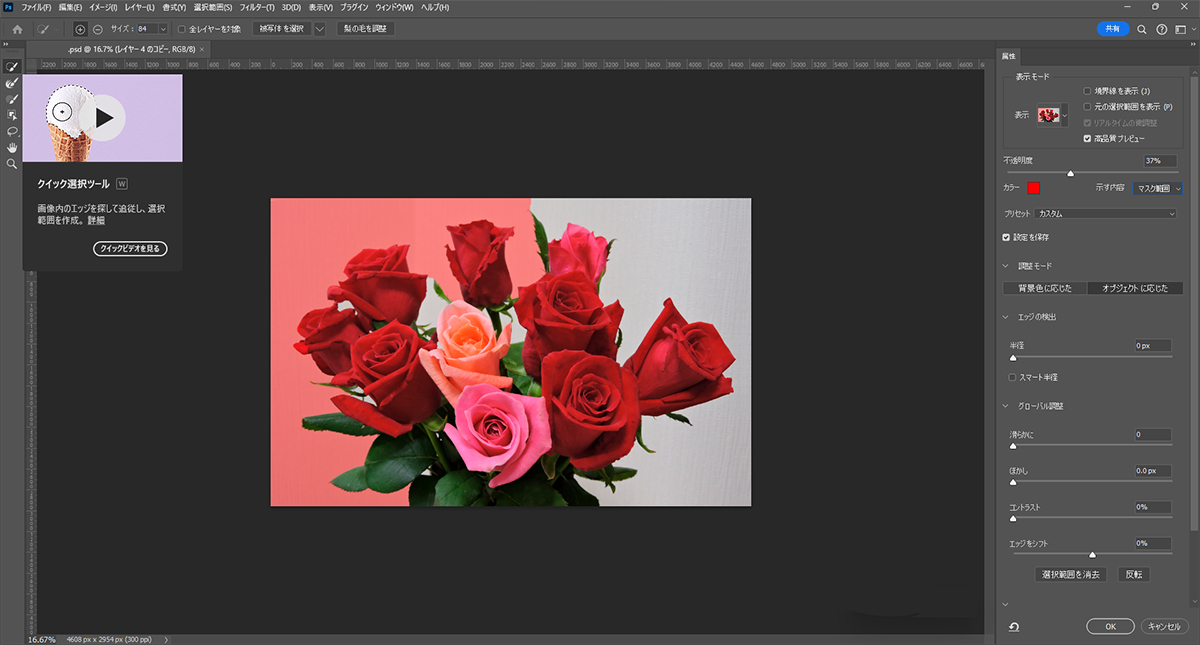Select the Refine Edge Brush tool

point(12,83)
